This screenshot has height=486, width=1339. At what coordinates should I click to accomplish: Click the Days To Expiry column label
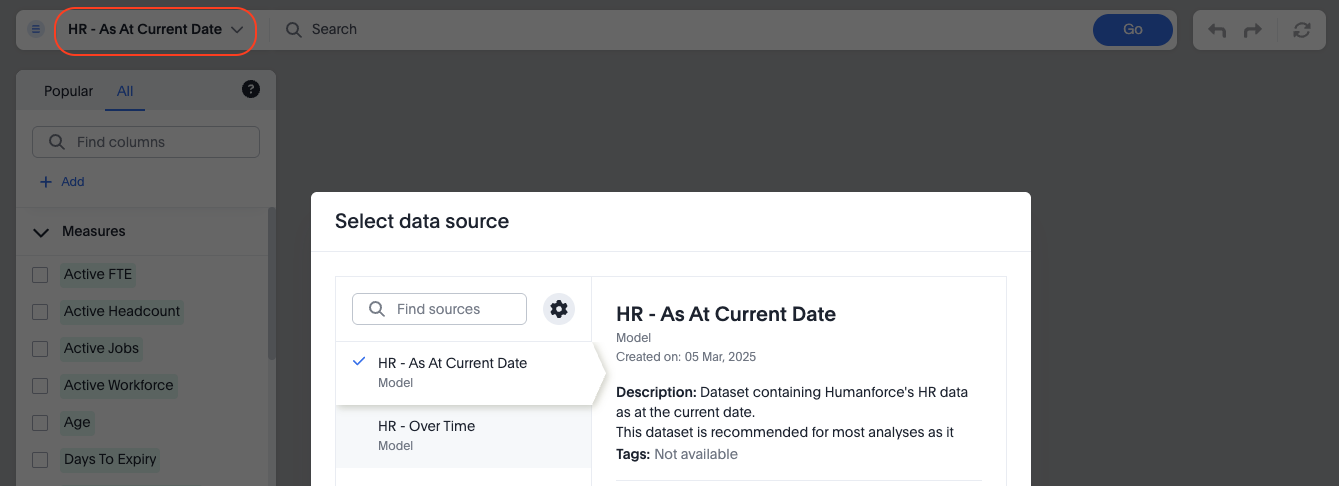click(110, 459)
